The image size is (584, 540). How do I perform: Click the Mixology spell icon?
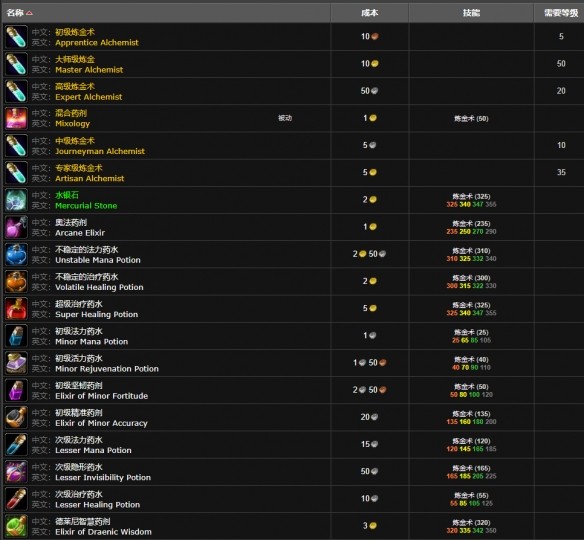(x=16, y=118)
